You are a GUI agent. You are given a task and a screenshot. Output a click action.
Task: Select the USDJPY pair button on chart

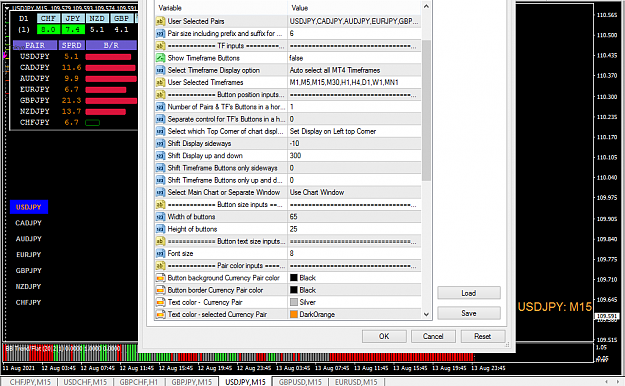point(29,207)
